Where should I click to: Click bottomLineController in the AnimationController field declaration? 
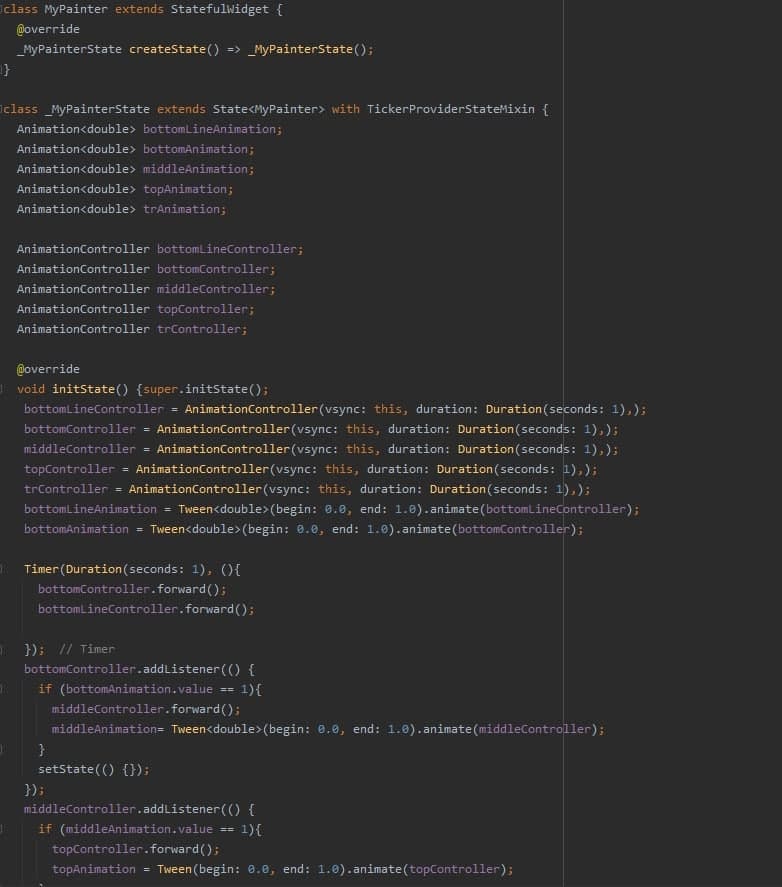click(x=227, y=249)
